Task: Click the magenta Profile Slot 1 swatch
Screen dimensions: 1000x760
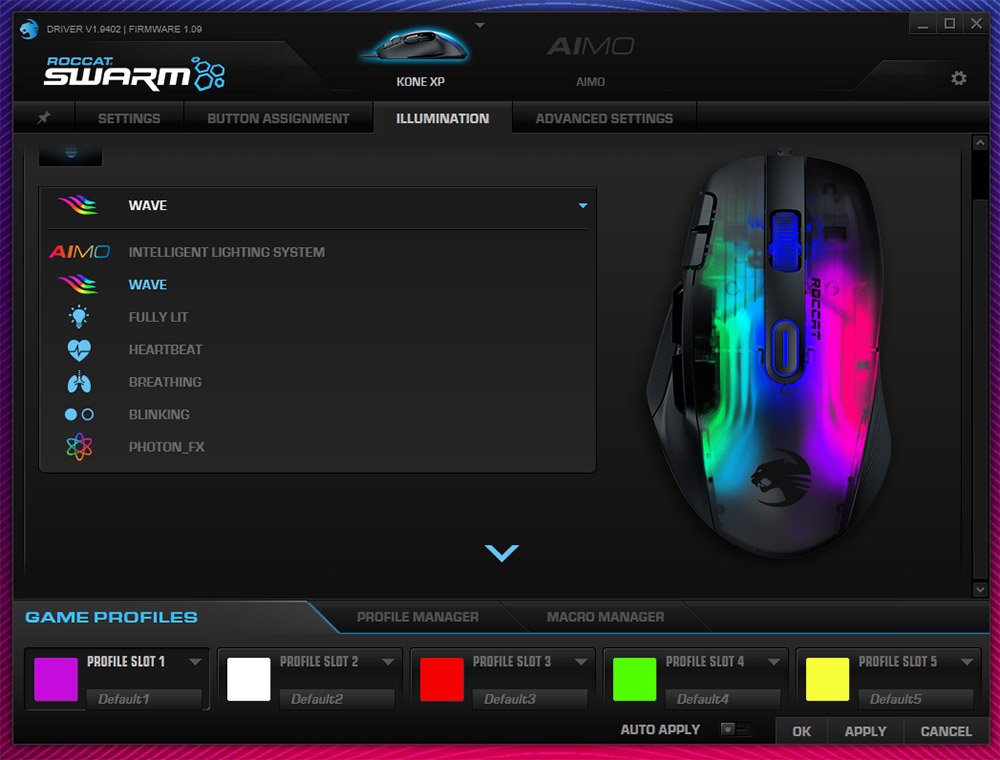Action: (x=56, y=680)
